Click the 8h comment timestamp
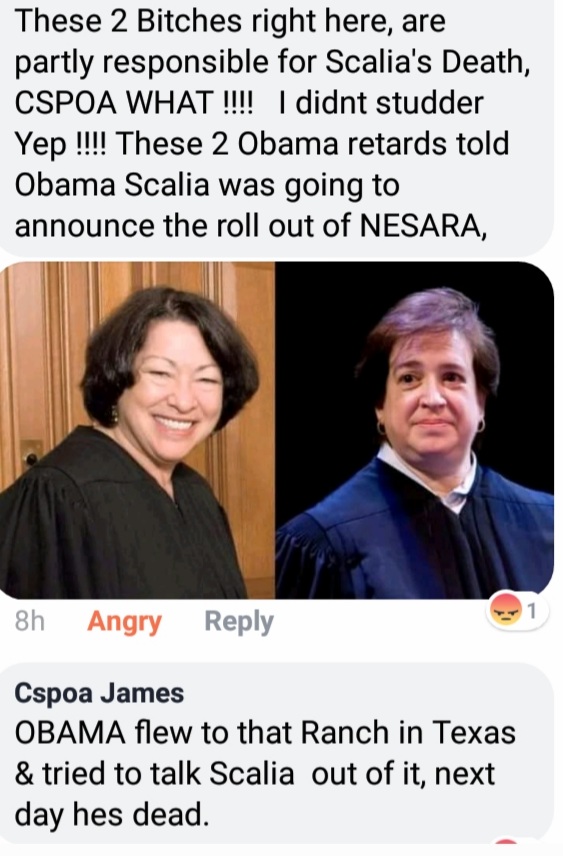The height and width of the screenshot is (856, 563). [29, 621]
